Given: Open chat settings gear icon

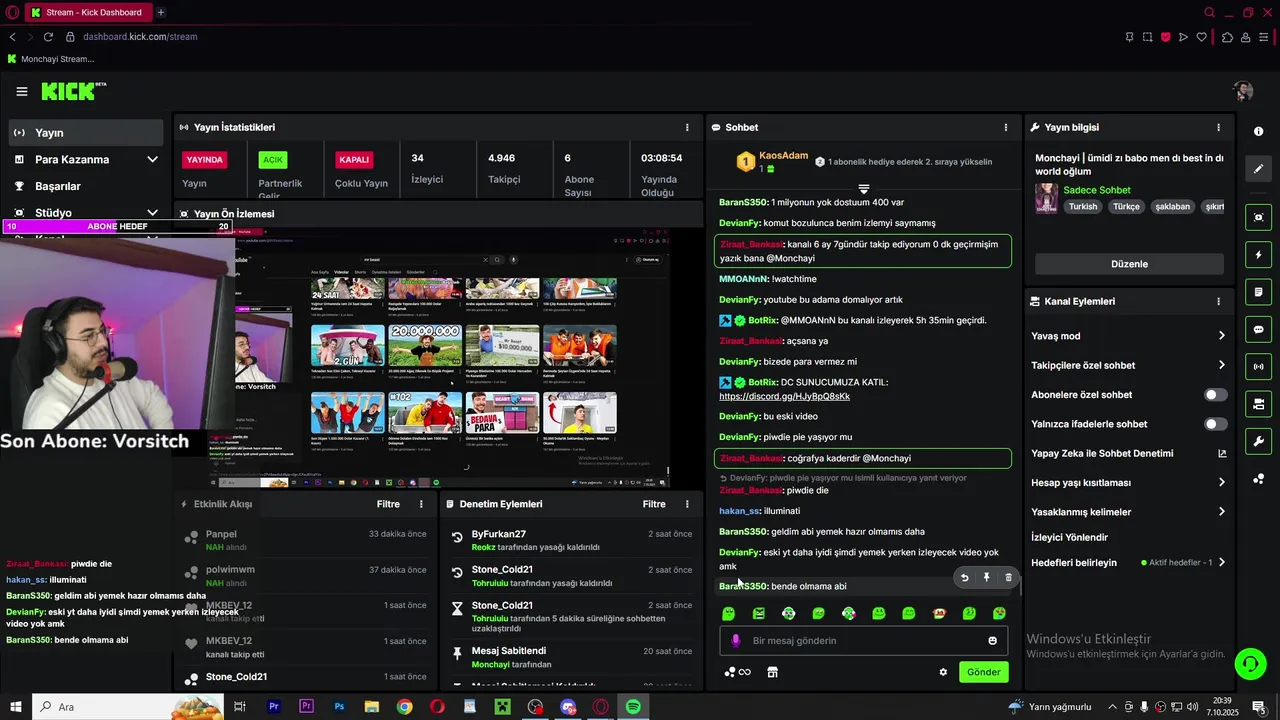Looking at the screenshot, I should click(943, 672).
